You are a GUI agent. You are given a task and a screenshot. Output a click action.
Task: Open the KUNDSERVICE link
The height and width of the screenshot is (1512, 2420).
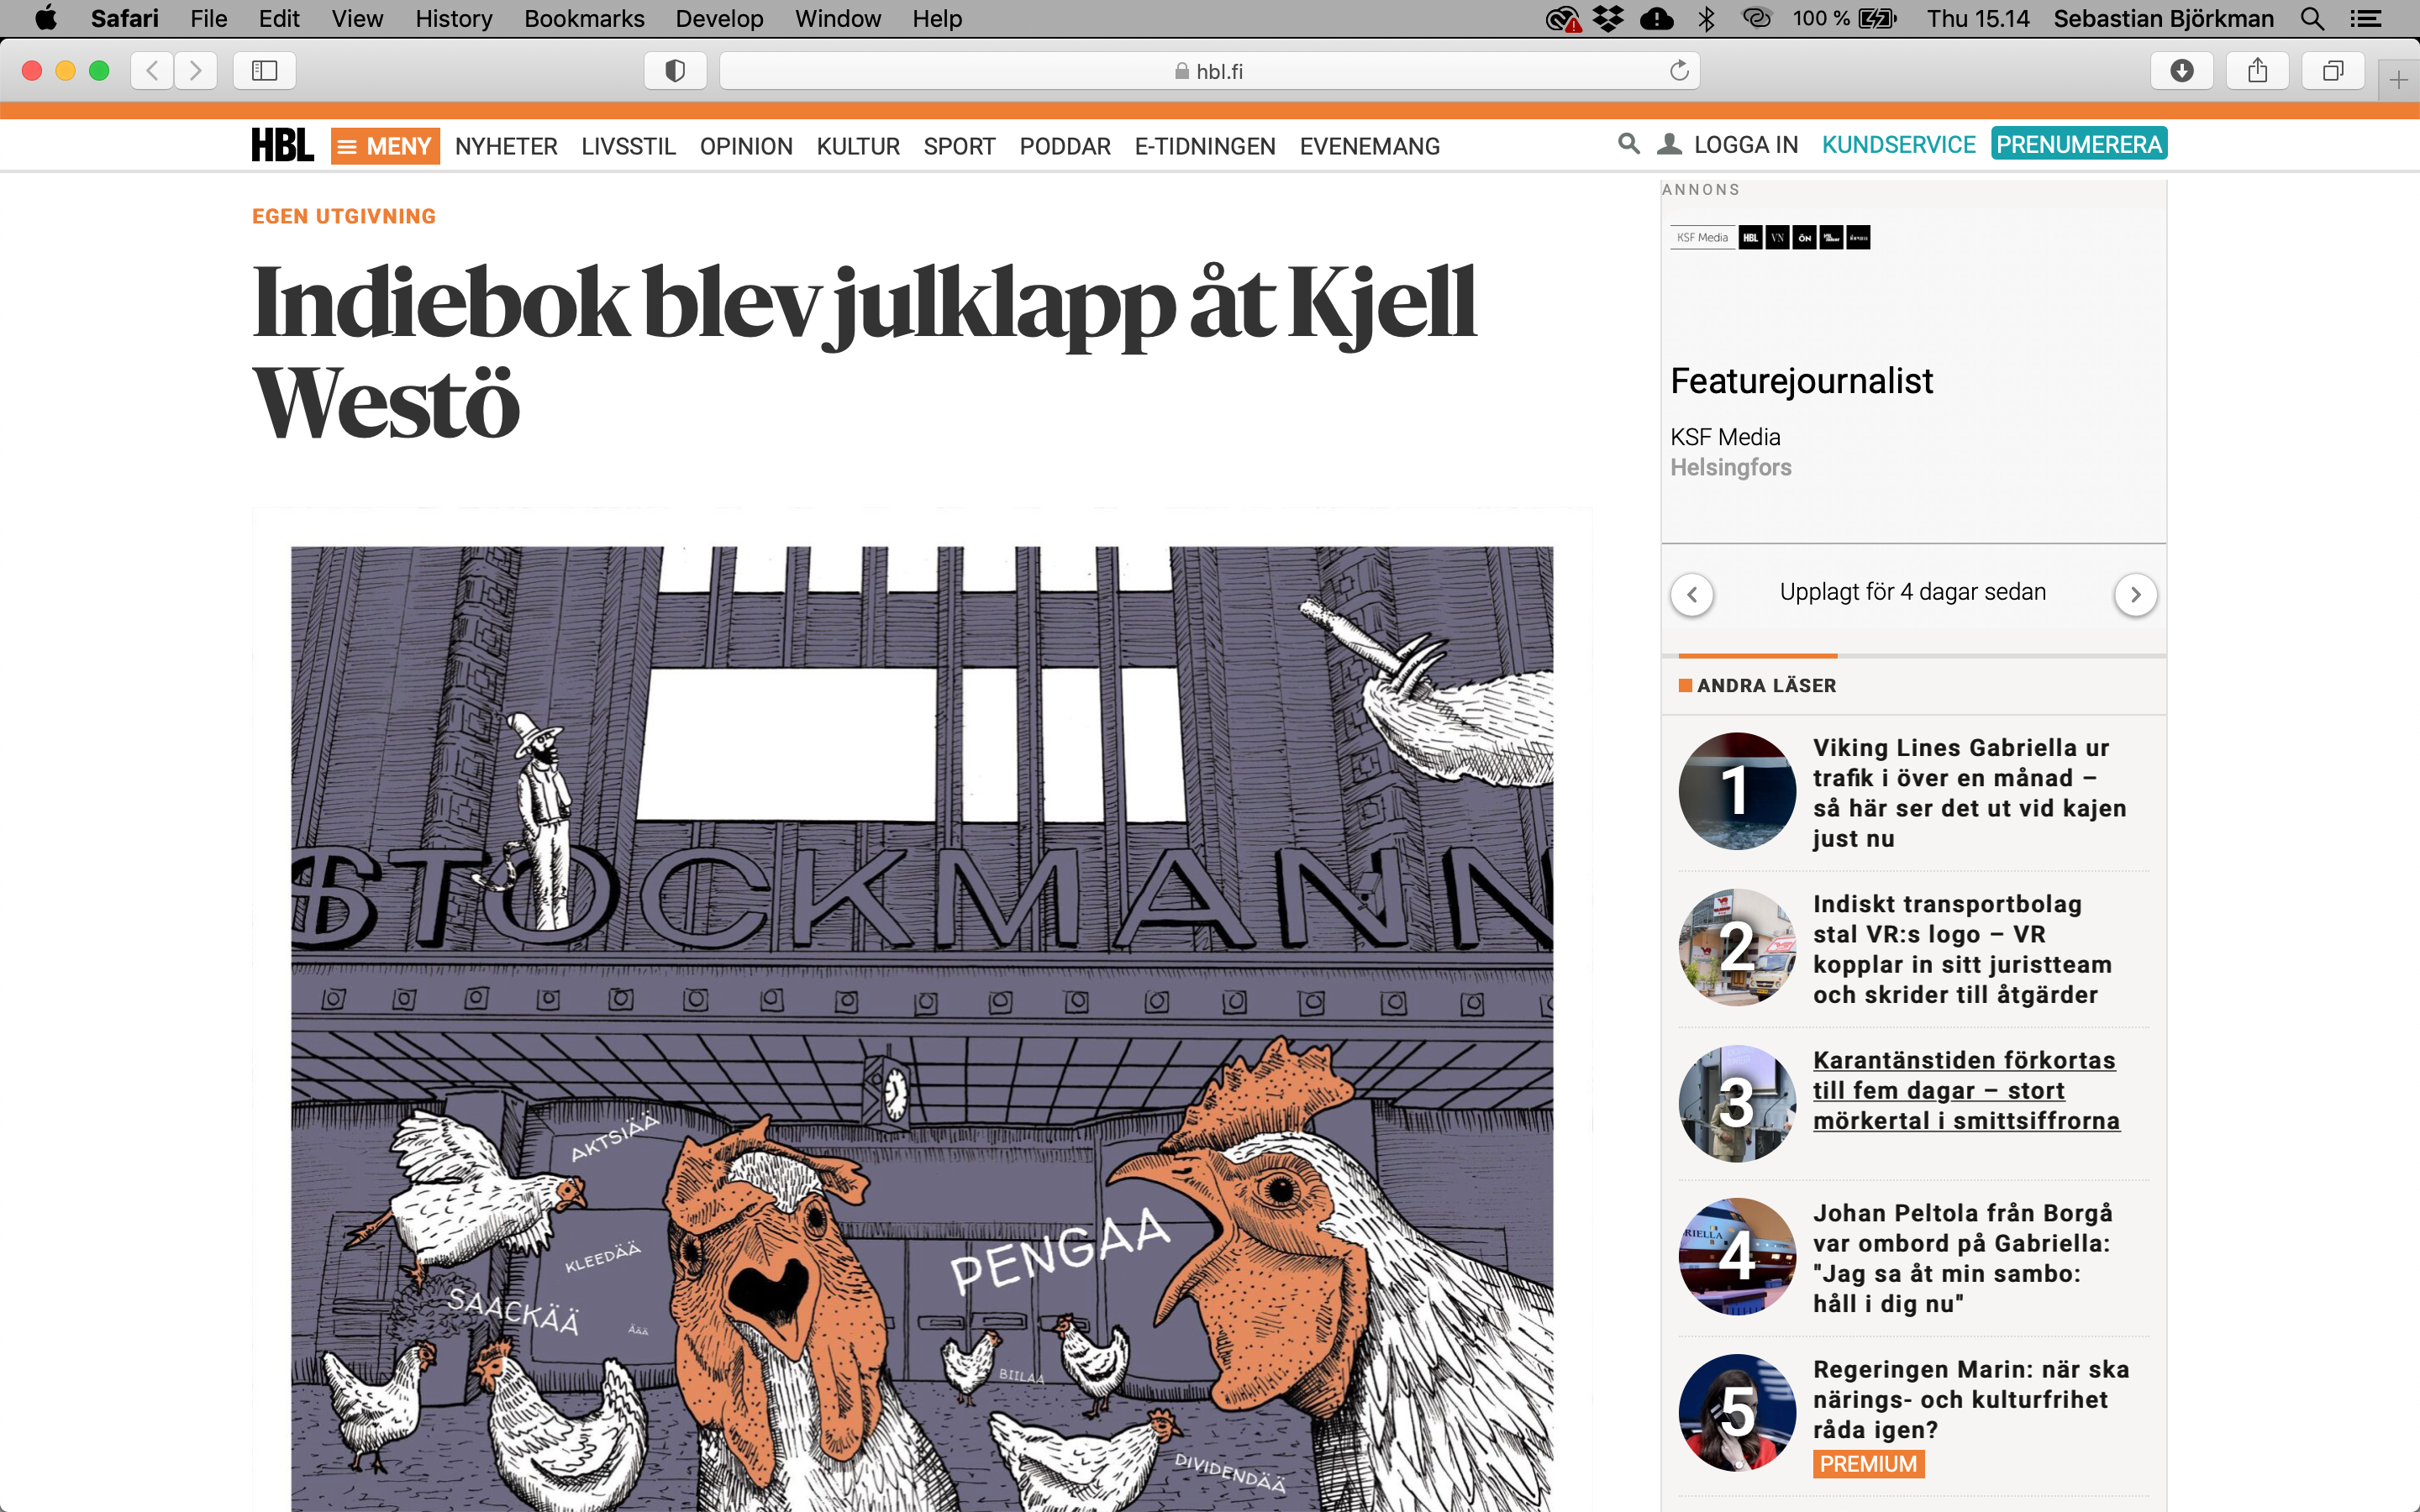[1898, 145]
